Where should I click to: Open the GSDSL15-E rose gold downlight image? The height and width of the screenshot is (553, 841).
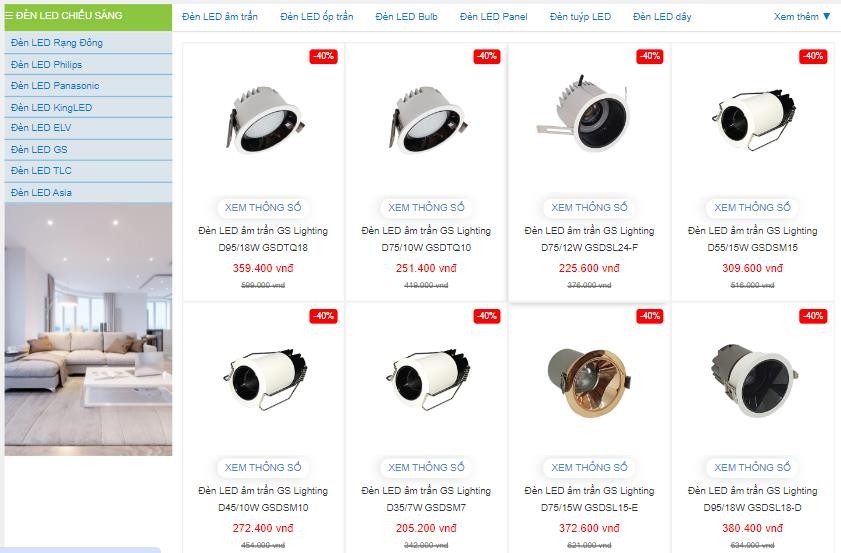coord(589,381)
